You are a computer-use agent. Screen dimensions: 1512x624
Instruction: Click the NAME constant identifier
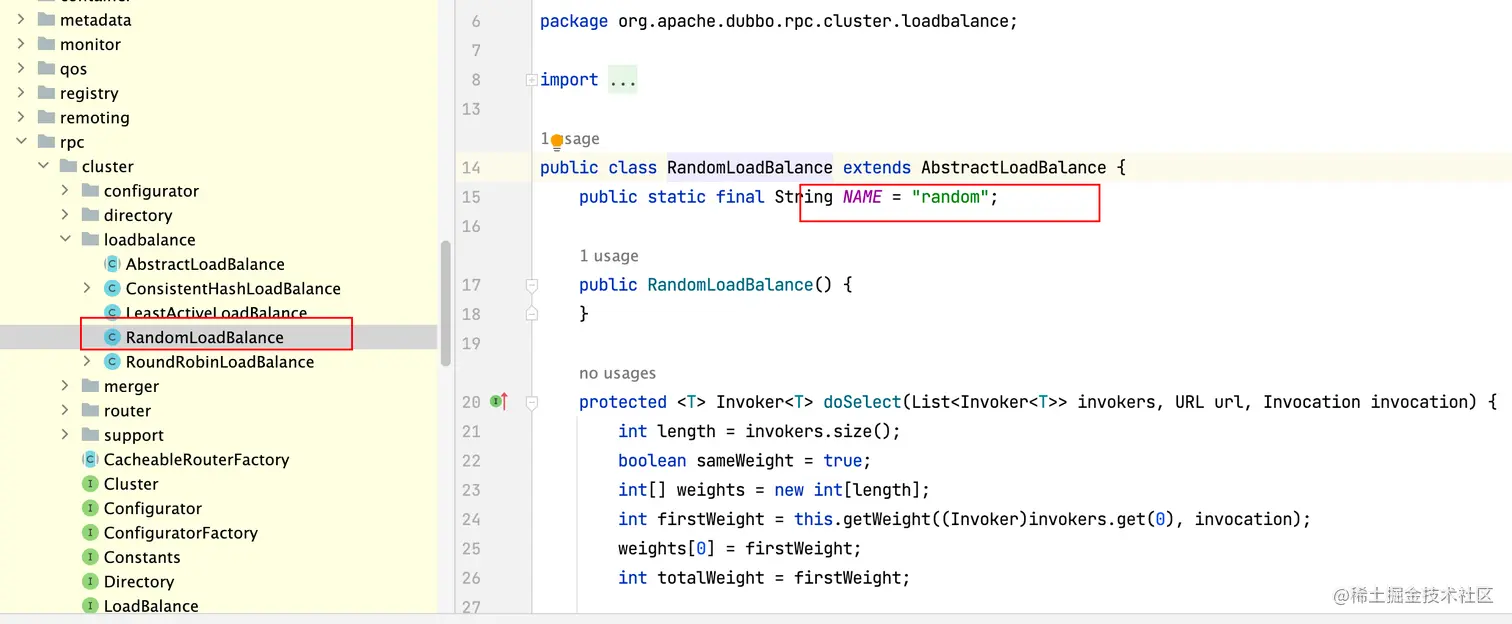[x=862, y=197]
